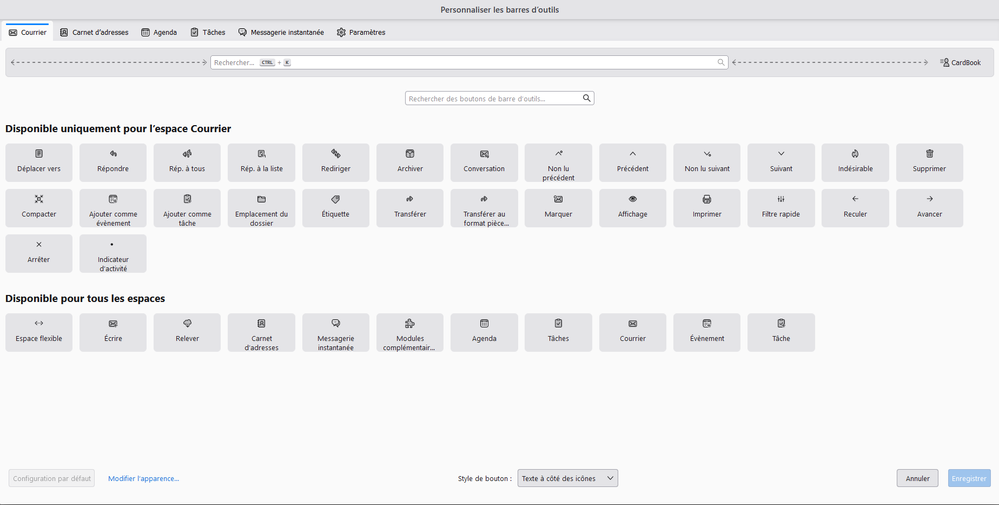
Task: Switch to the Paramètres tab
Action: pos(361,32)
